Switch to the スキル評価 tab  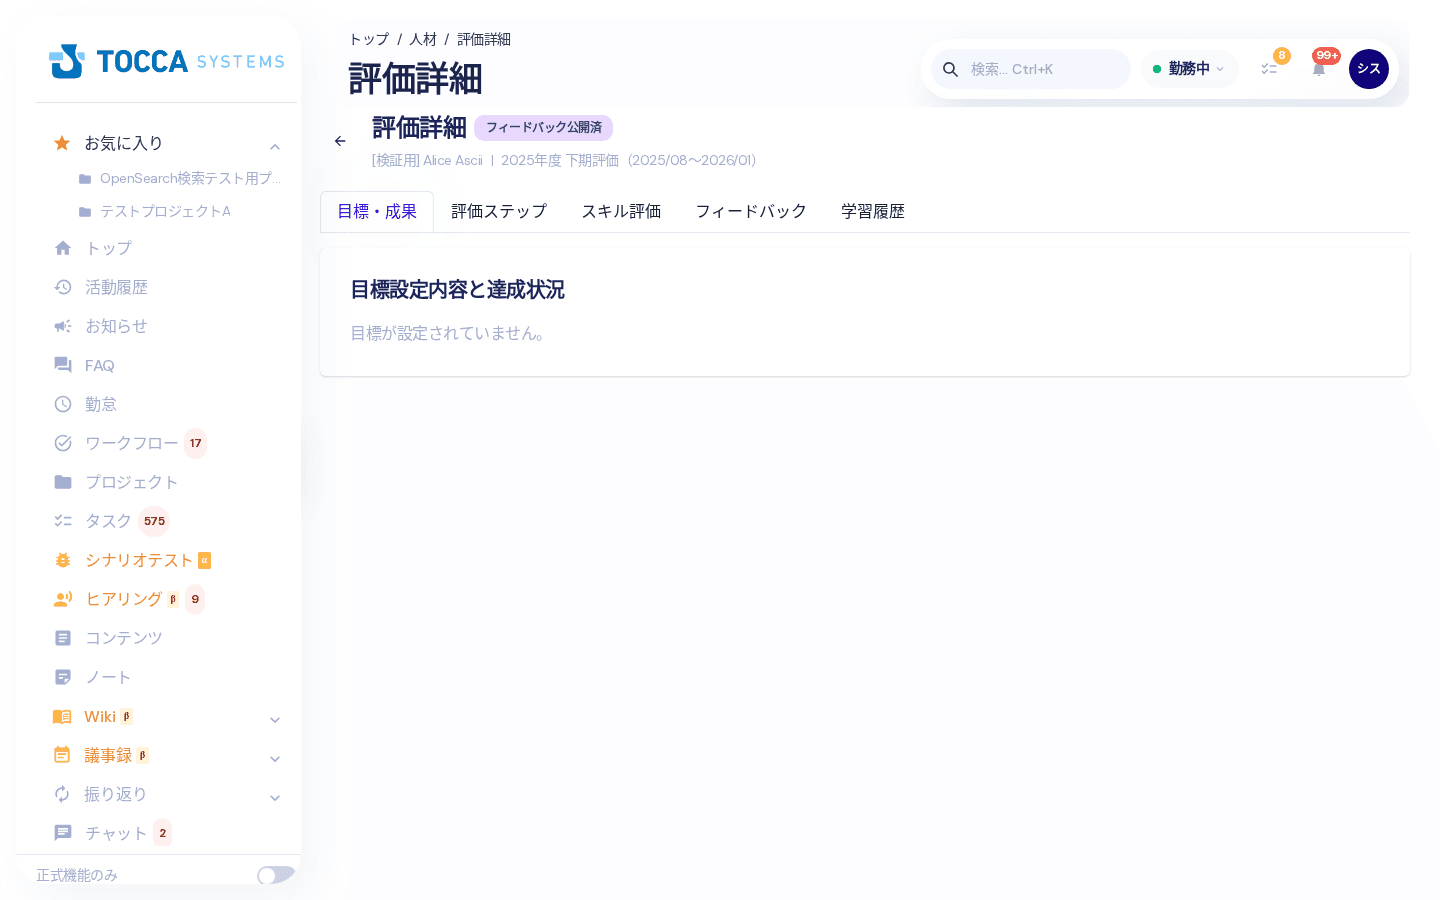pyautogui.click(x=621, y=212)
